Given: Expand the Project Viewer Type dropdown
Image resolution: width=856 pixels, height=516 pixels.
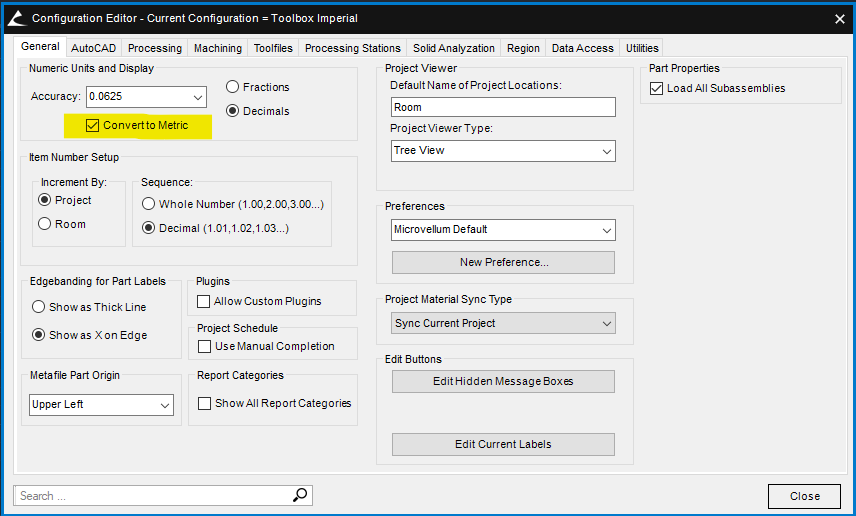Looking at the screenshot, I should click(606, 151).
